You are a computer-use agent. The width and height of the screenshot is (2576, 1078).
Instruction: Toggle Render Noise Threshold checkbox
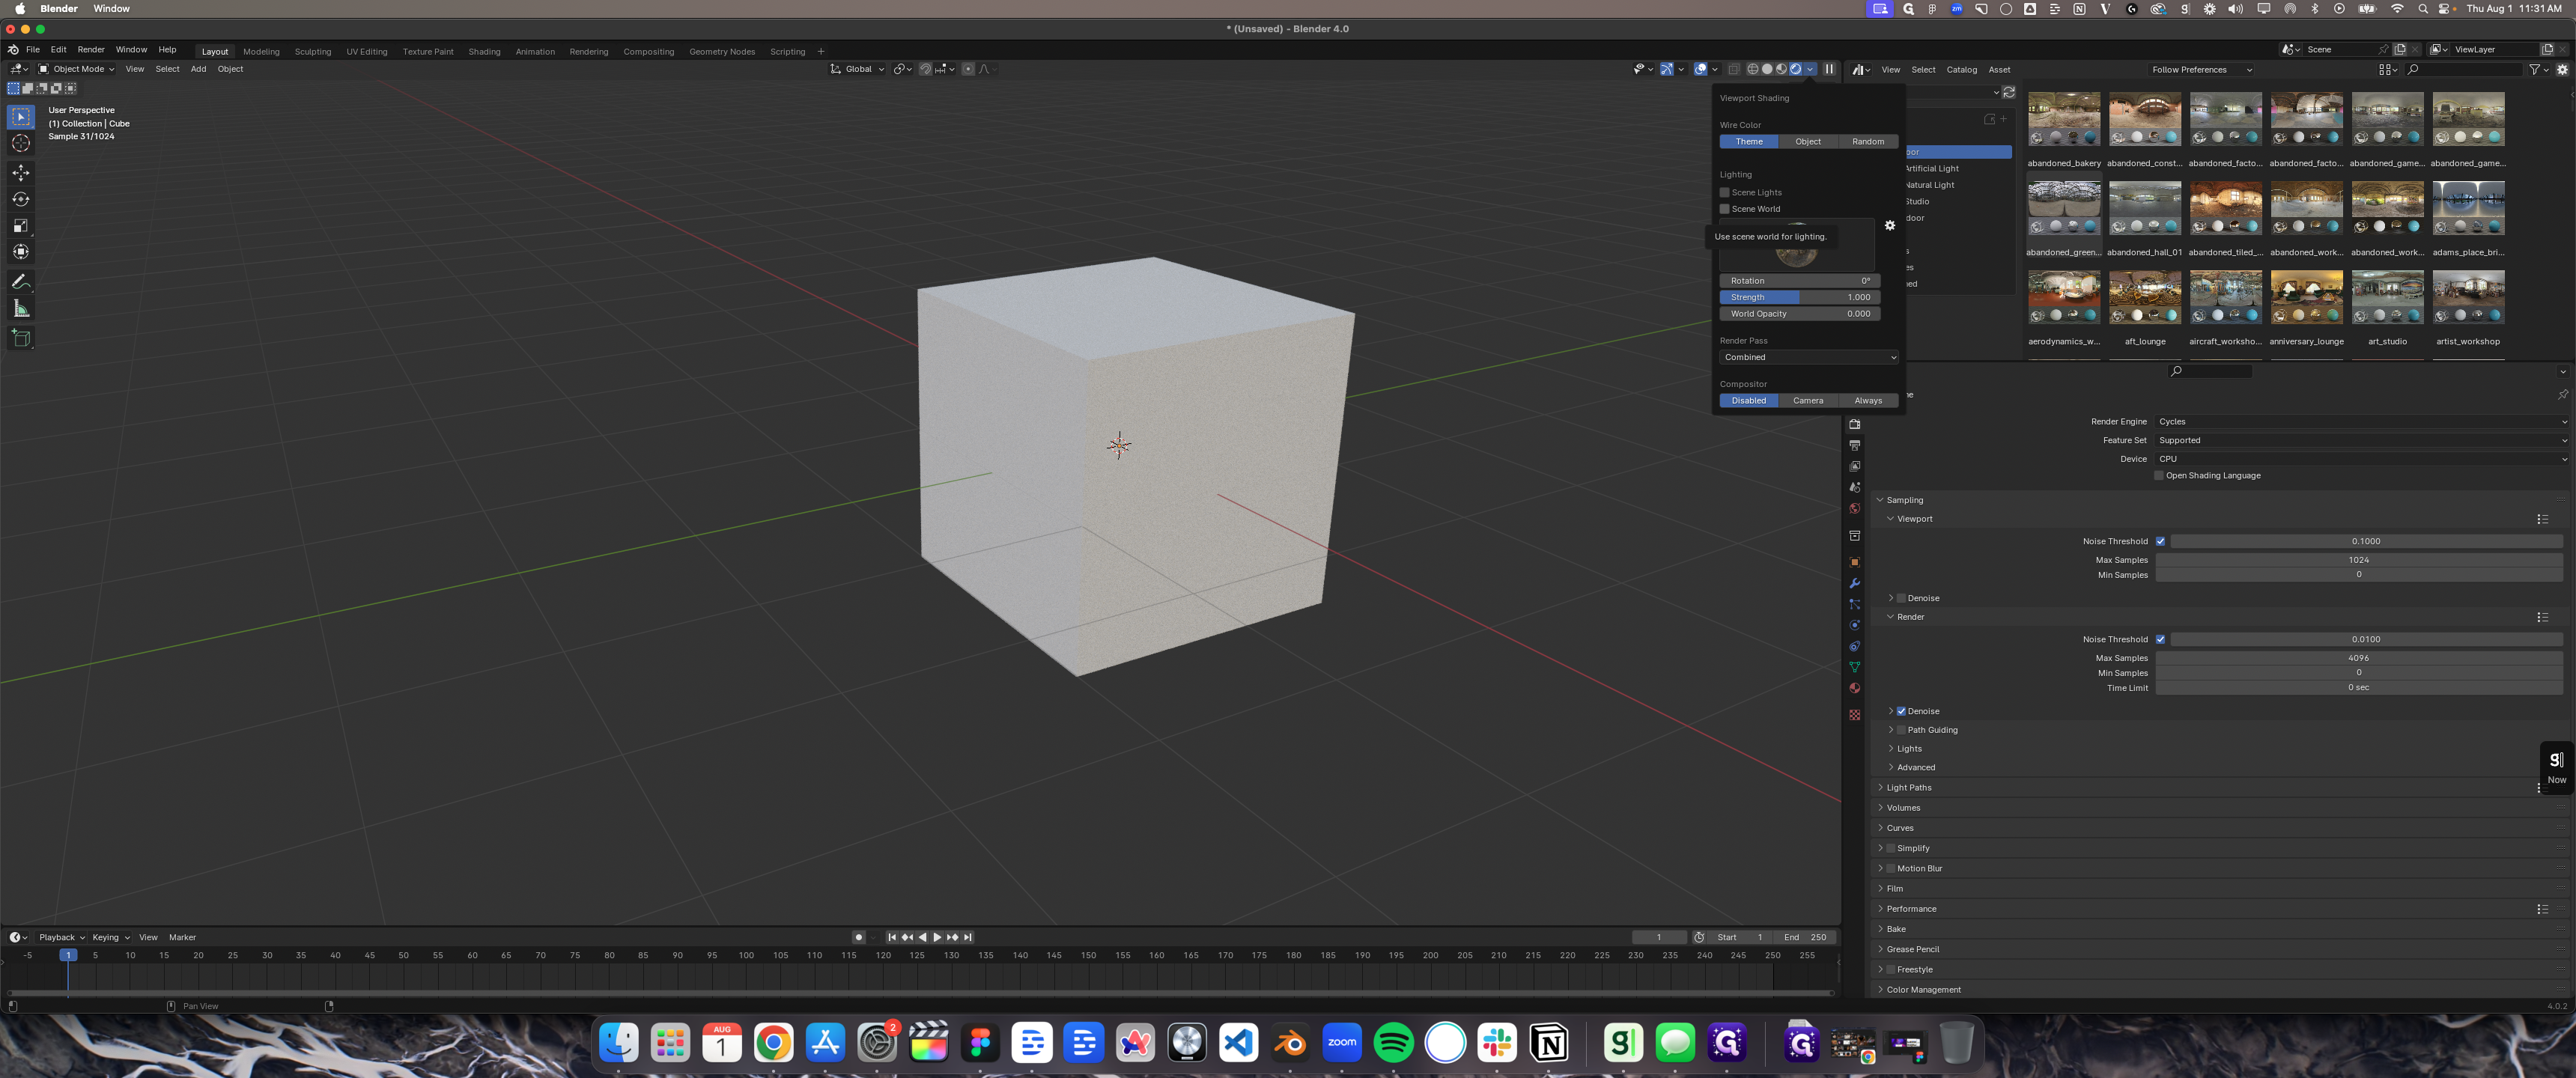coord(2161,639)
